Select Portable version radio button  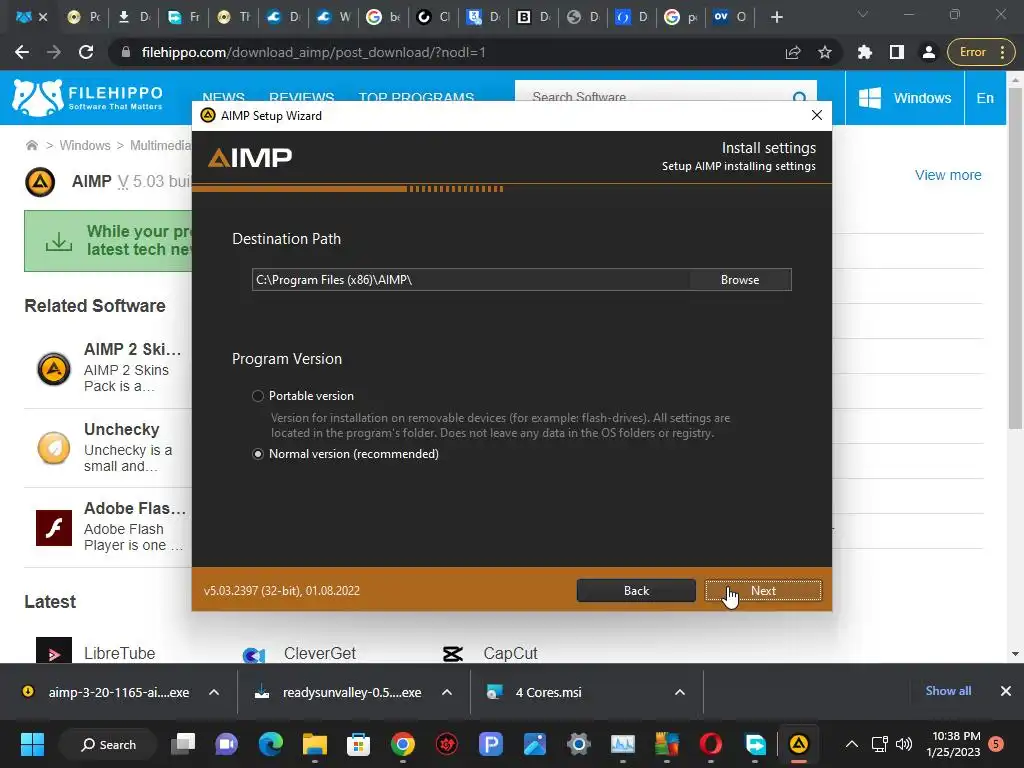(x=258, y=396)
